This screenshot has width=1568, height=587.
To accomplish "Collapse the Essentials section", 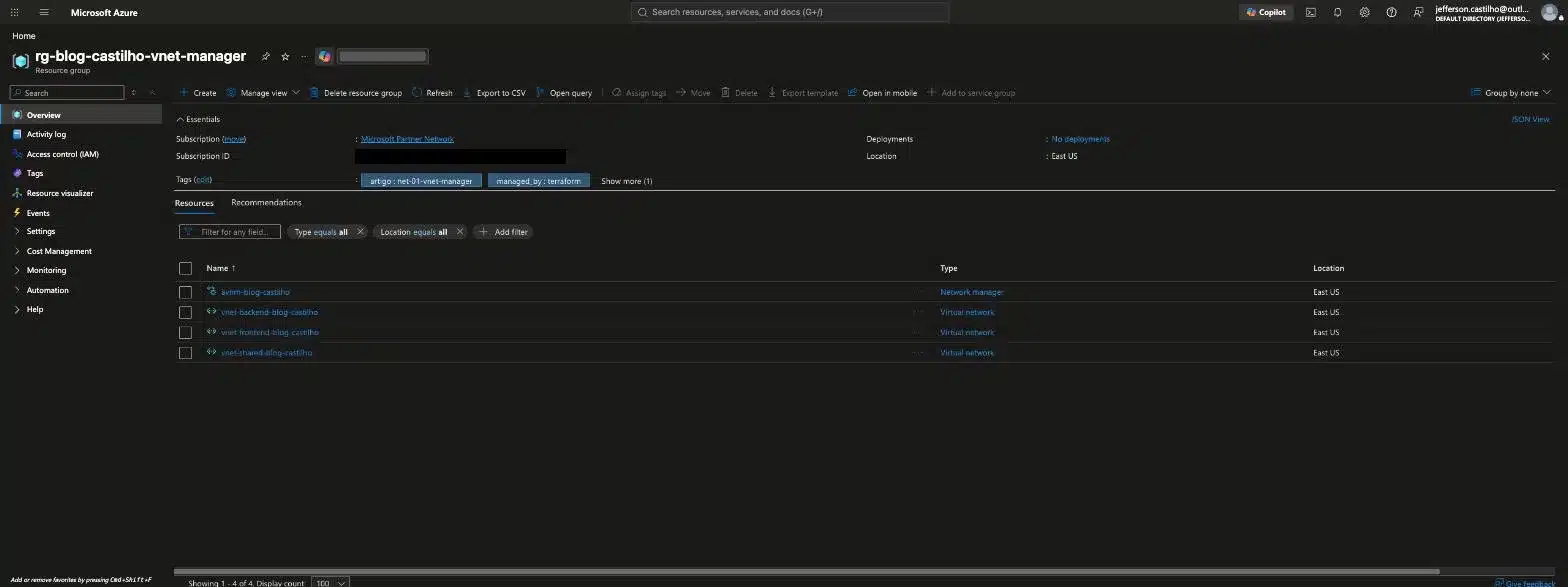I will 198,119.
